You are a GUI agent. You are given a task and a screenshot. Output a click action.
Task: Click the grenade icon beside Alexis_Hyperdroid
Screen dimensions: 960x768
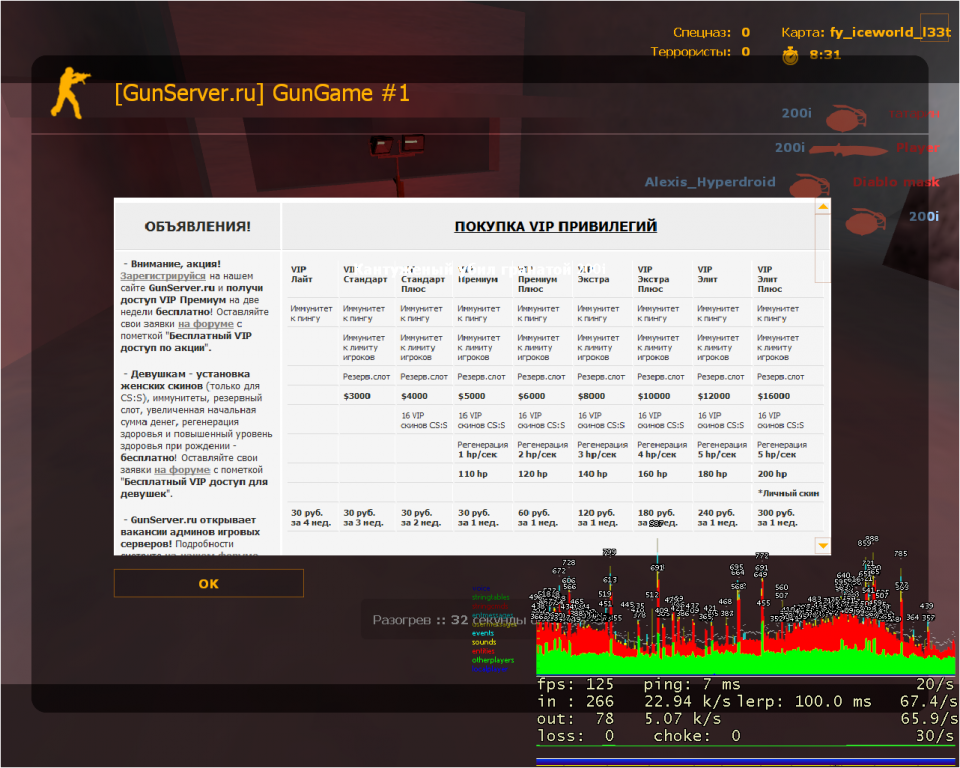click(810, 184)
